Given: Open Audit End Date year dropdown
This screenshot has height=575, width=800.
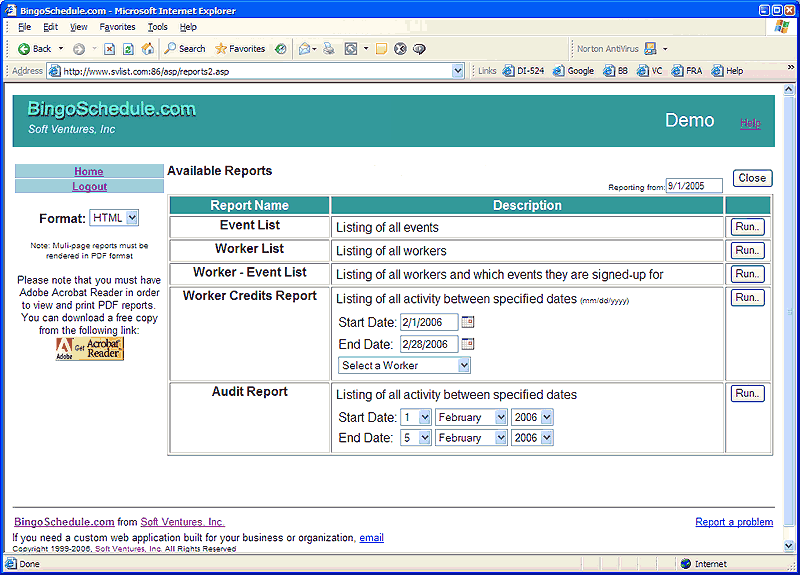Looking at the screenshot, I should click(x=532, y=438).
